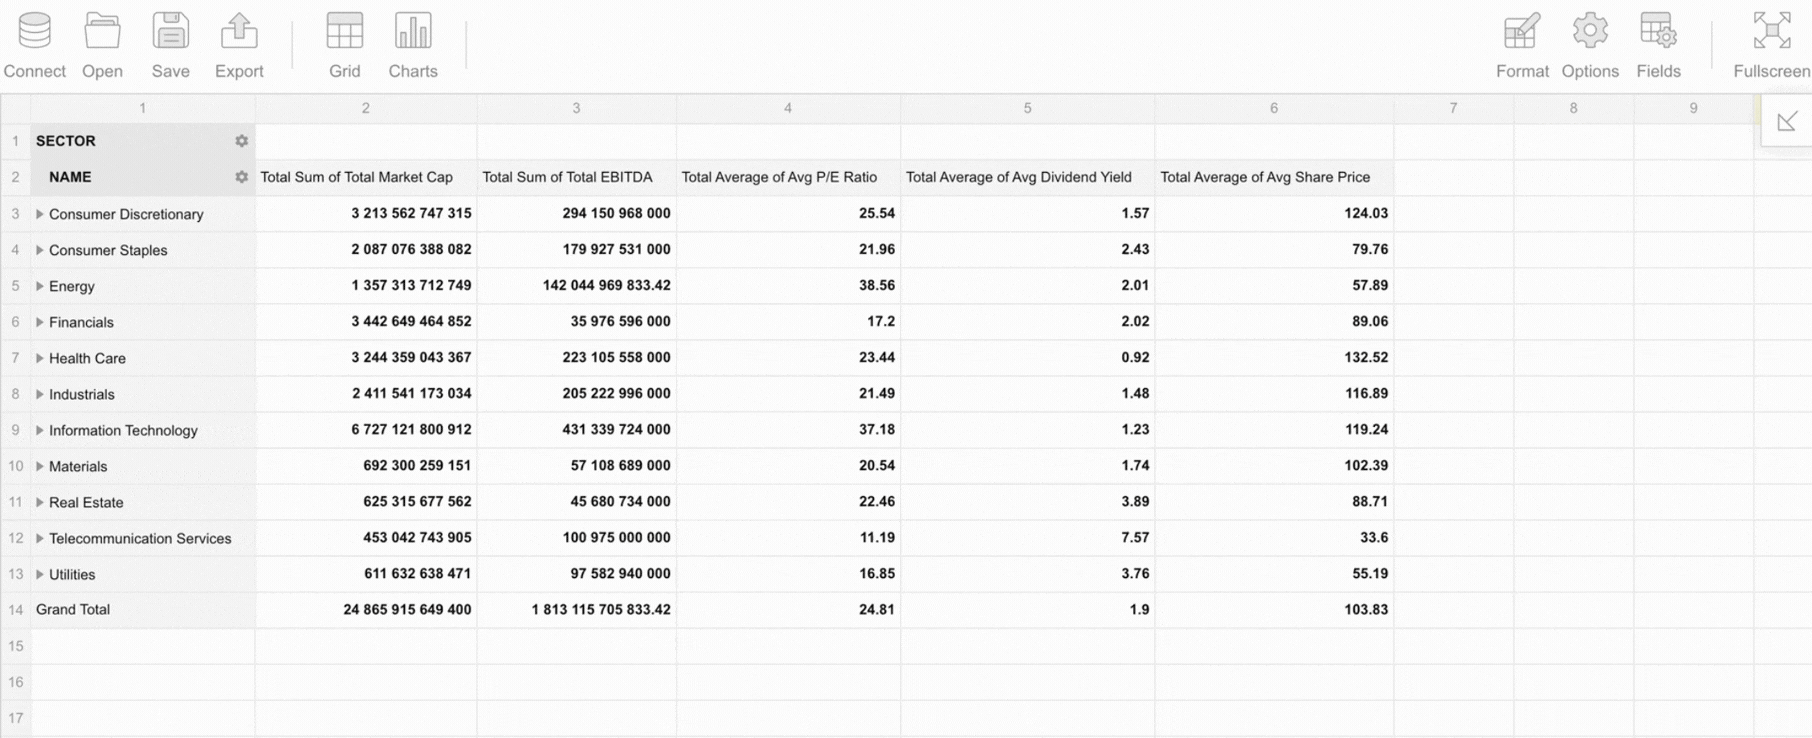The image size is (1812, 738).
Task: Open the Fields list
Action: [1658, 45]
